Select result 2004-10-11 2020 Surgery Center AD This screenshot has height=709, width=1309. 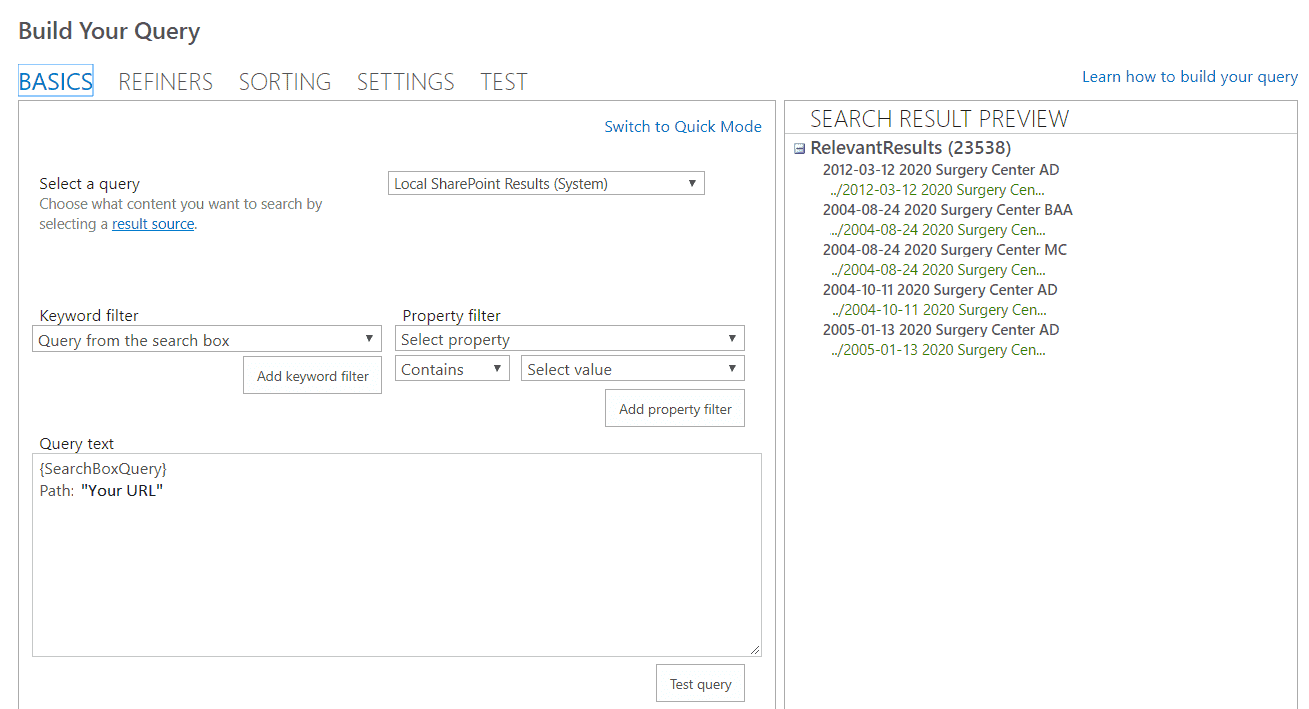click(940, 290)
